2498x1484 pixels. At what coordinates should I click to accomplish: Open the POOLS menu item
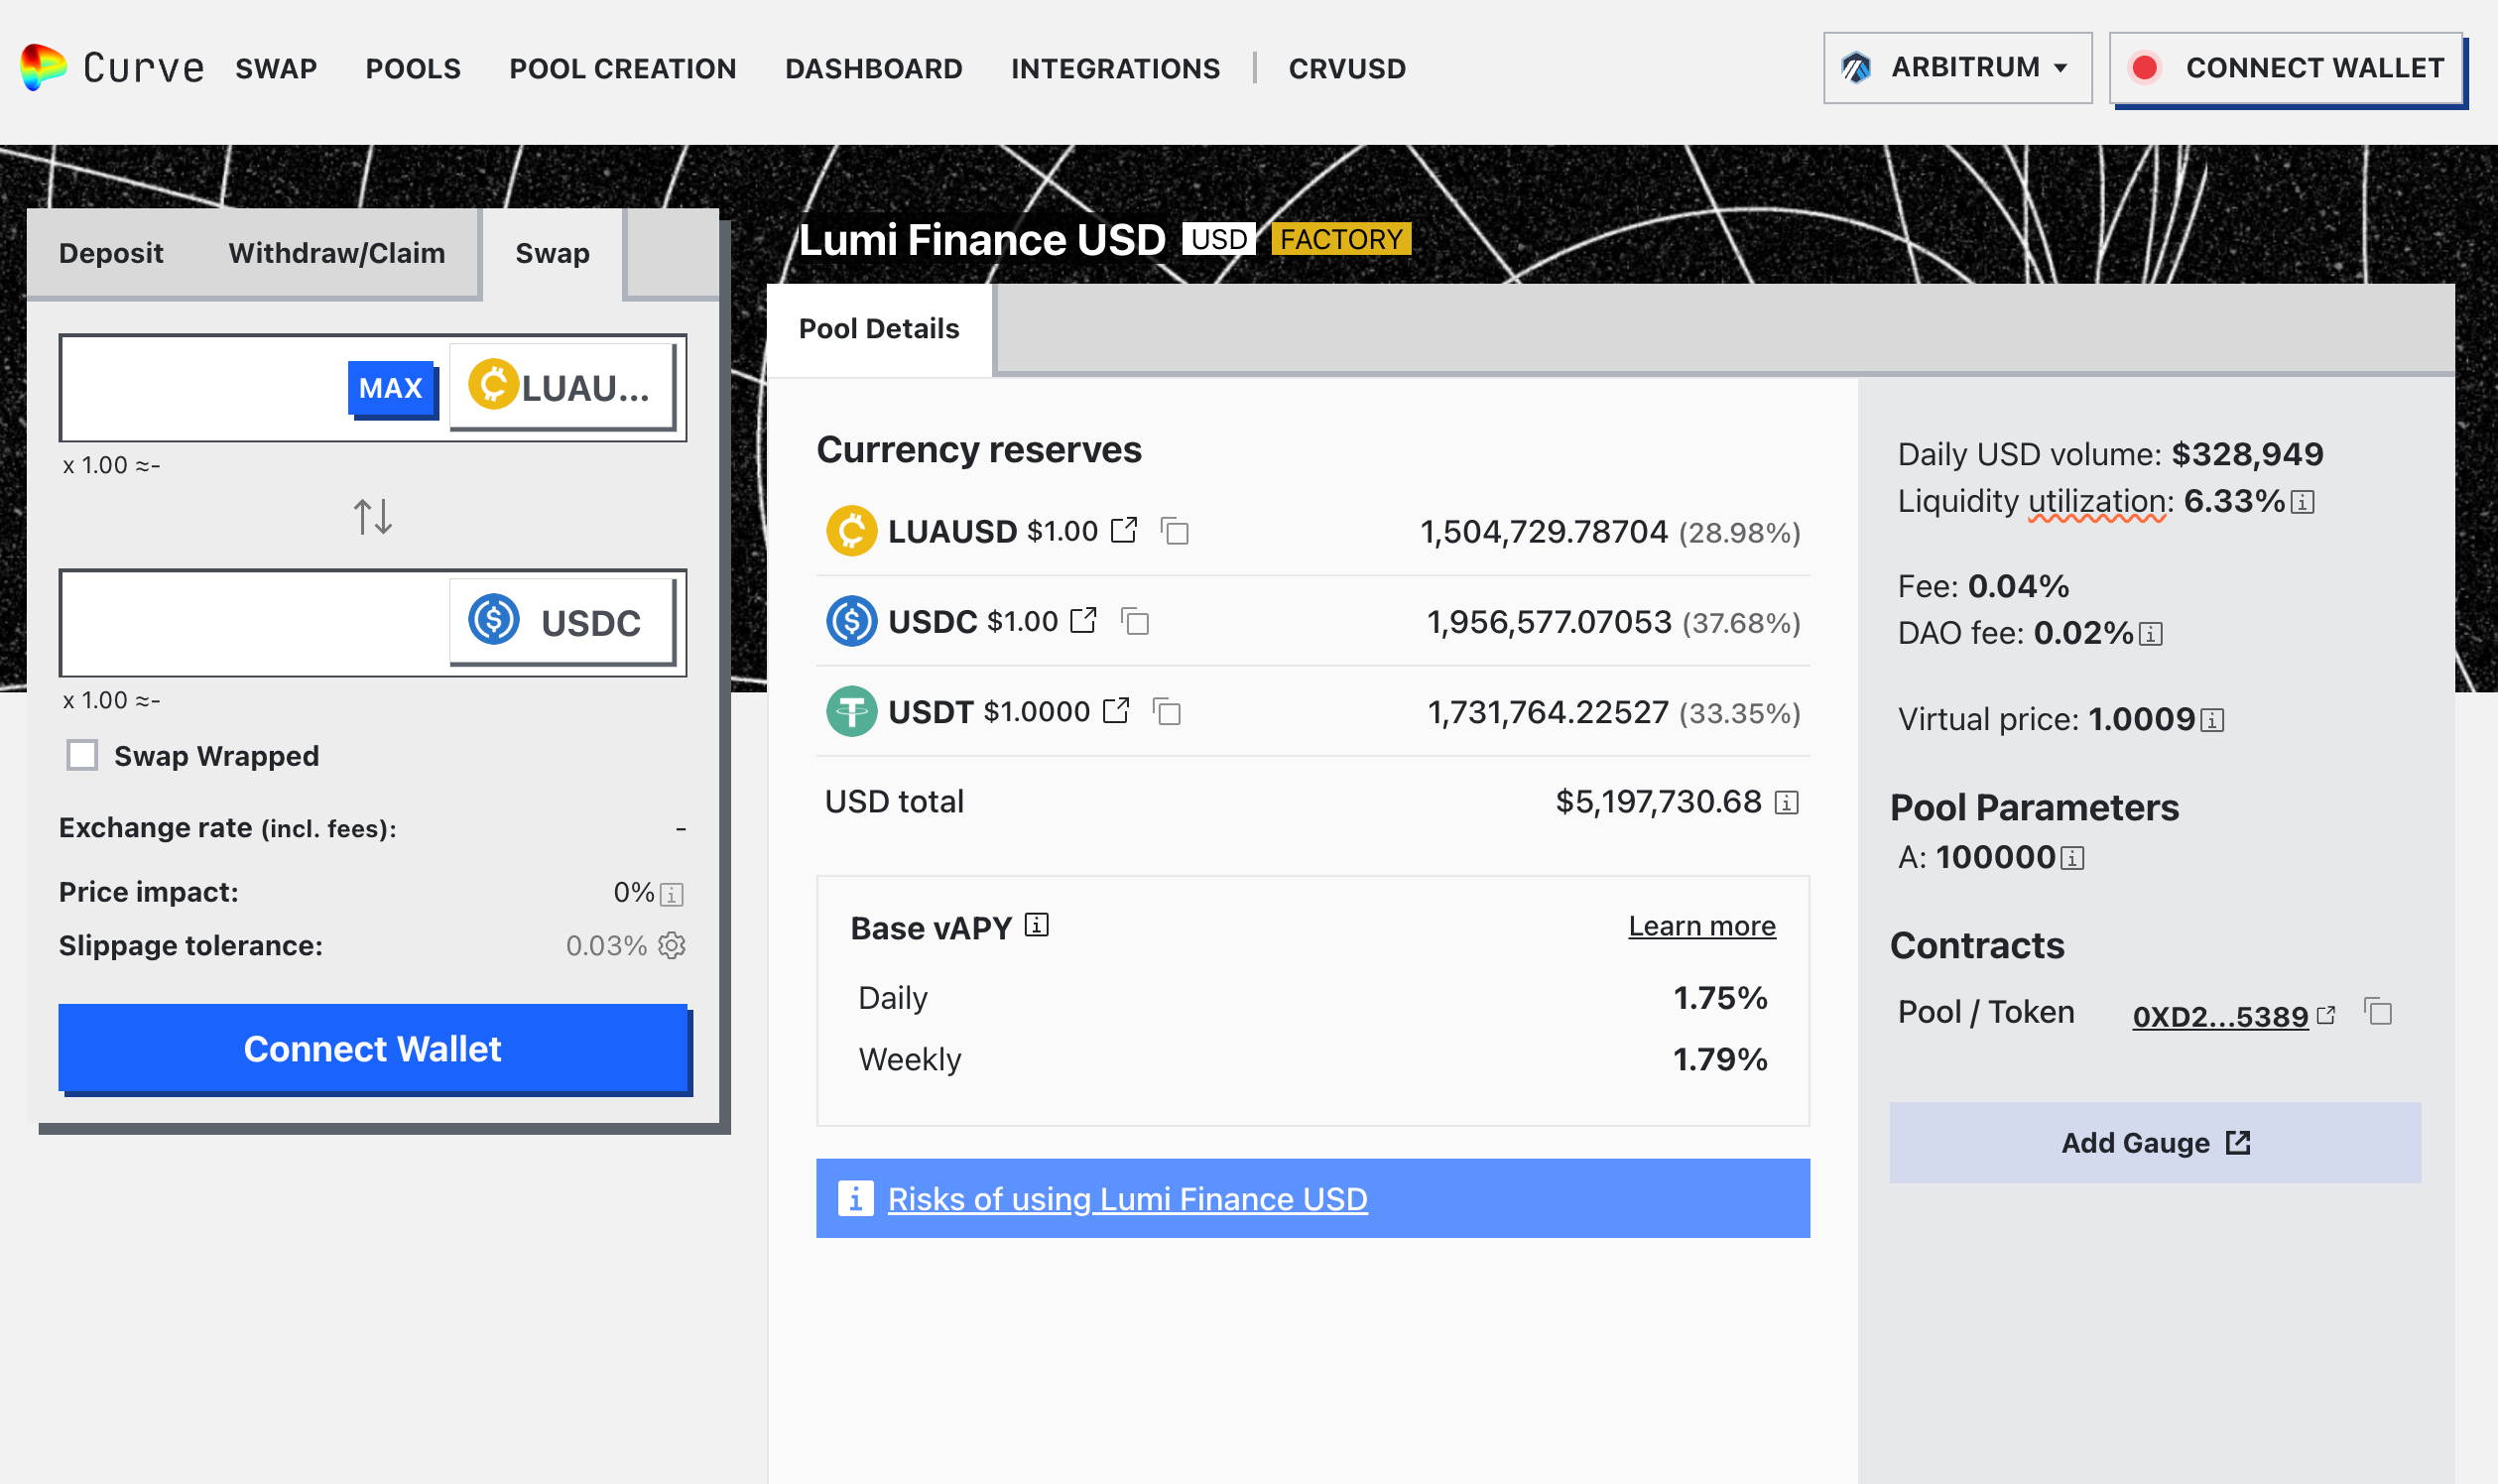tap(412, 68)
